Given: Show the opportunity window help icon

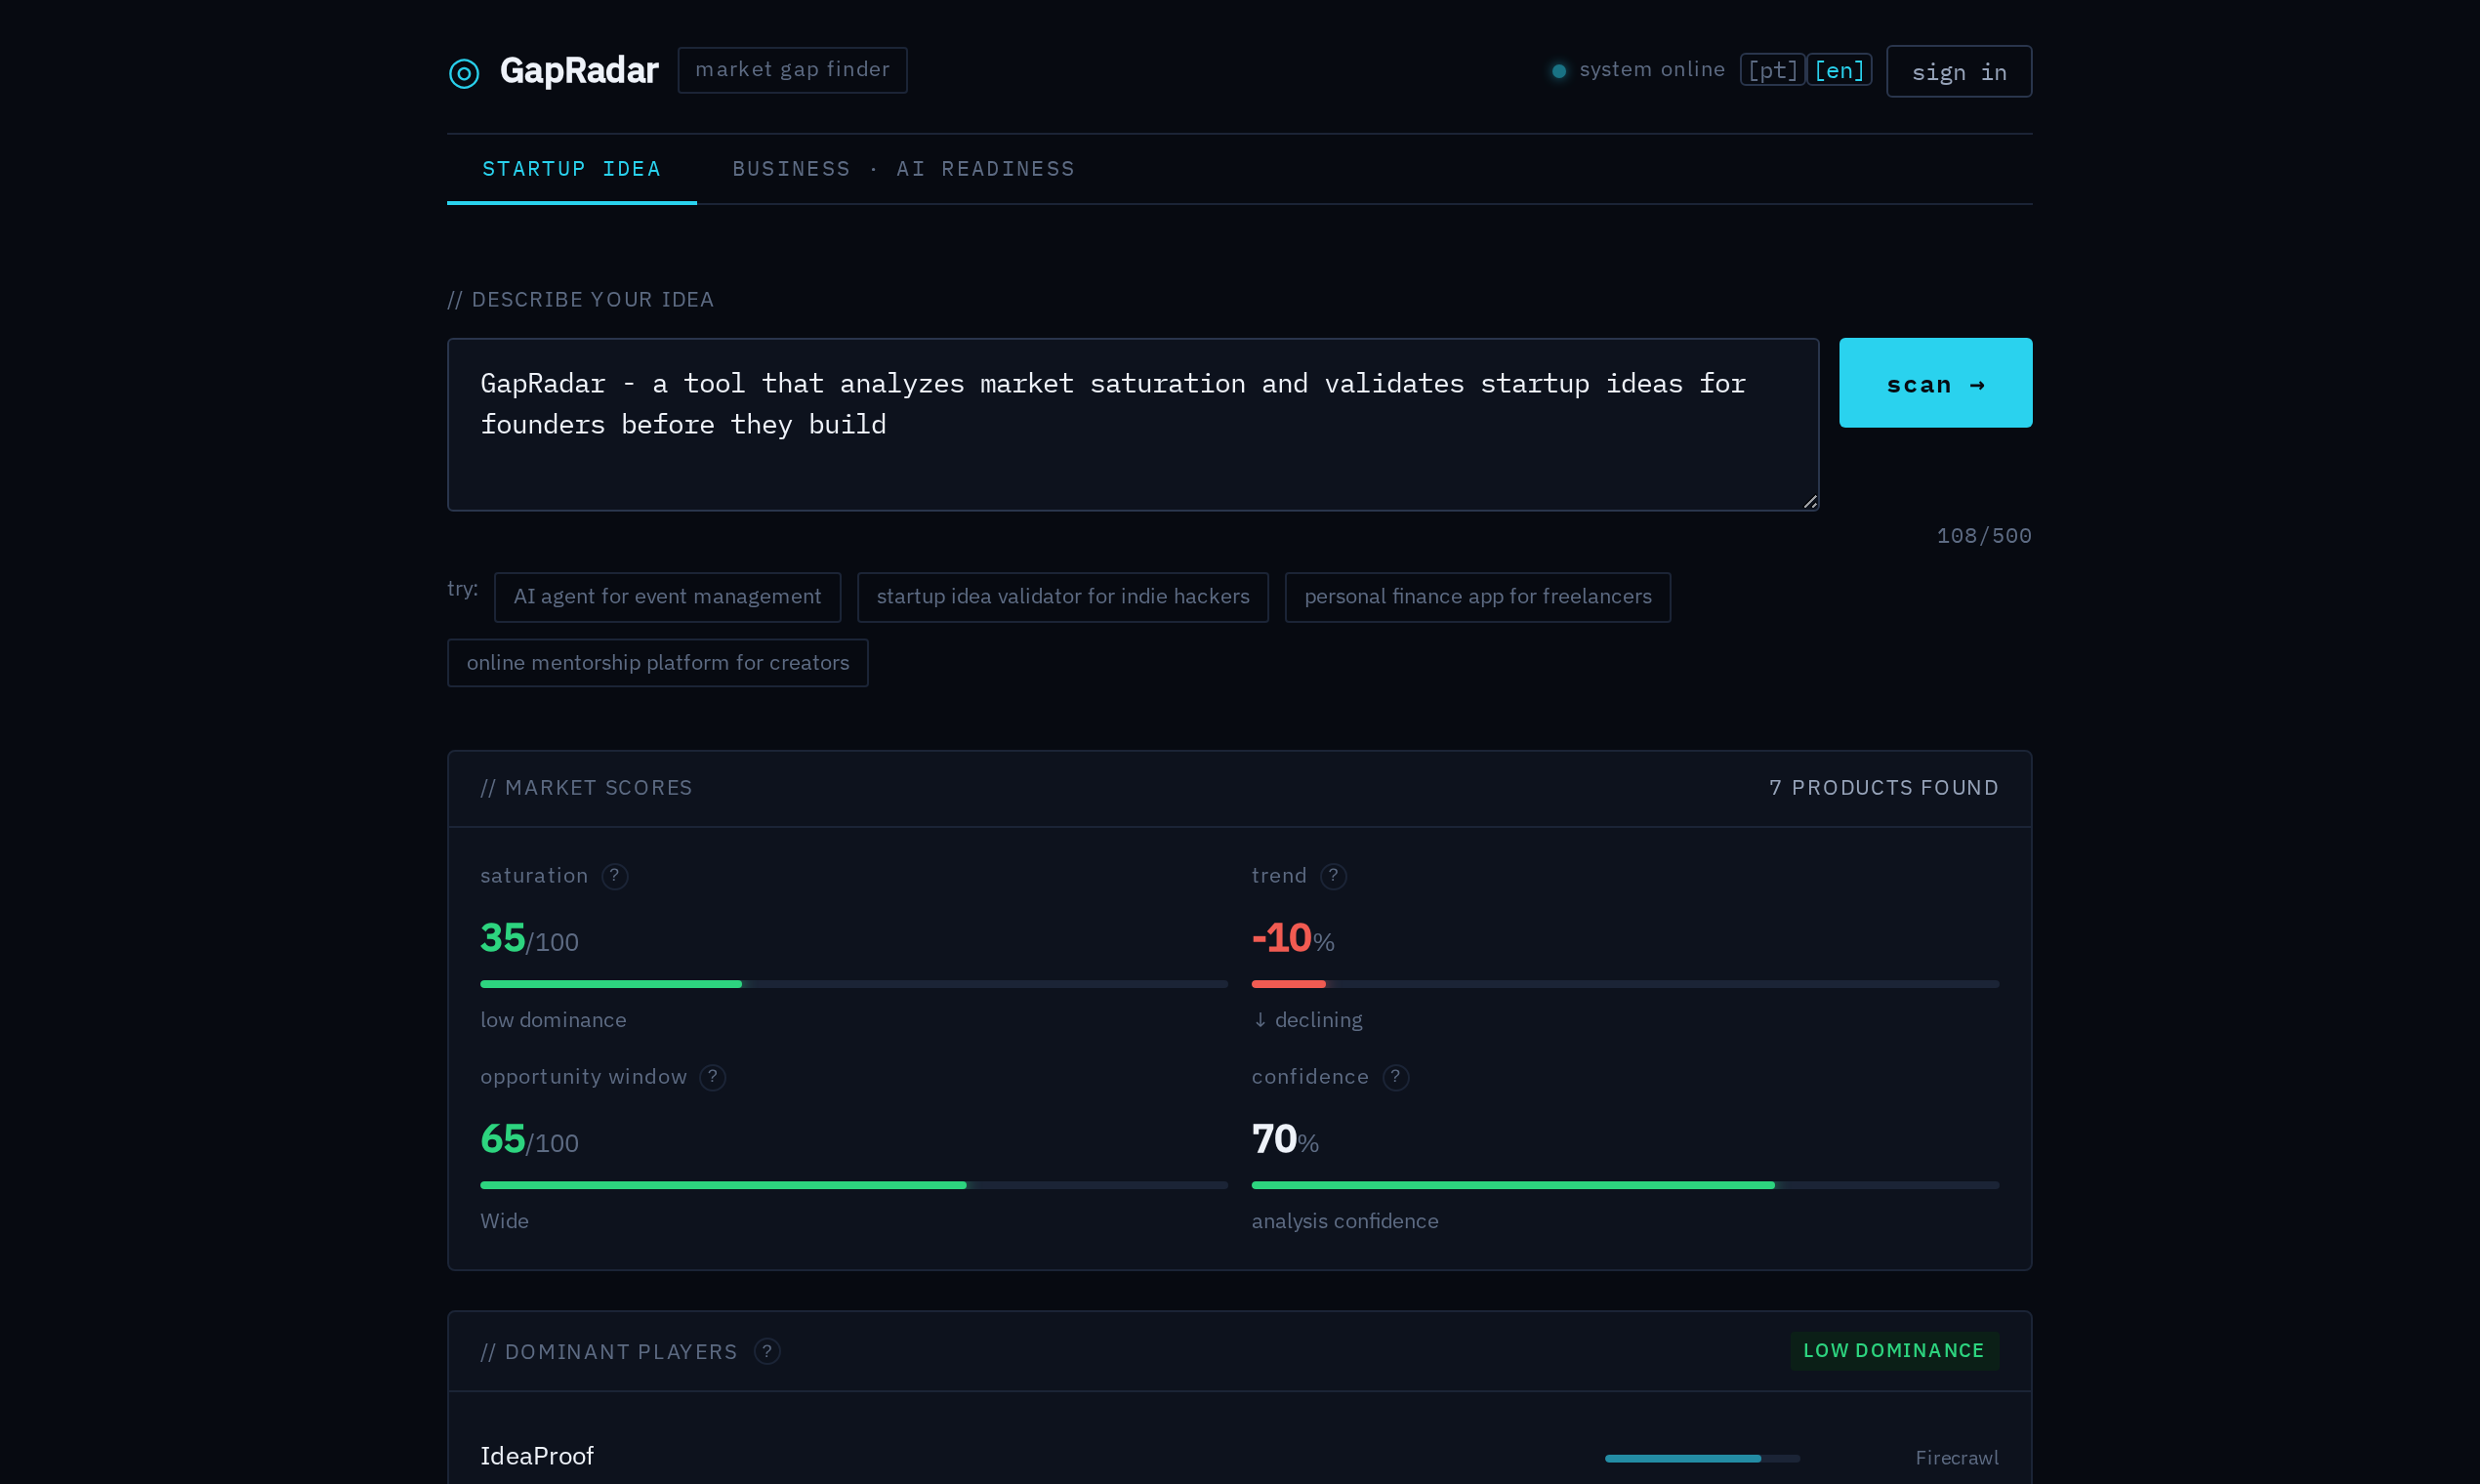Looking at the screenshot, I should click(x=713, y=1077).
